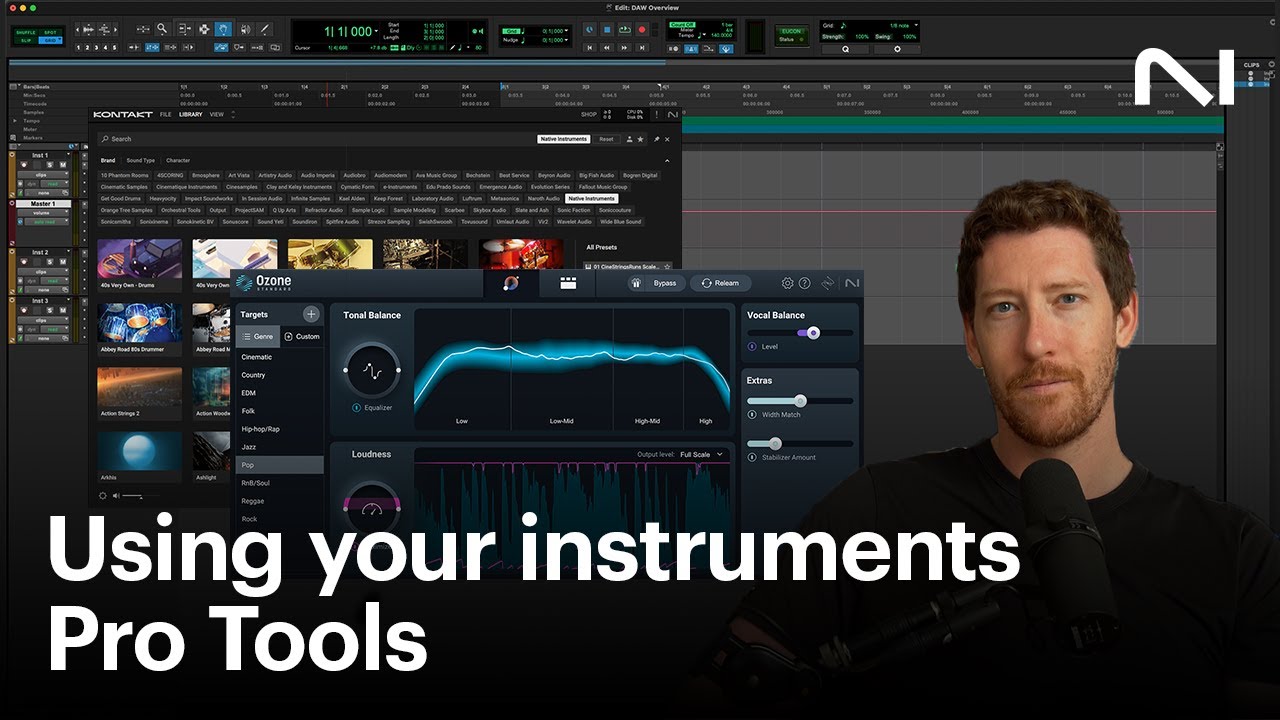
Task: Open the Kontakt browser gear settings icon
Action: tap(103, 495)
